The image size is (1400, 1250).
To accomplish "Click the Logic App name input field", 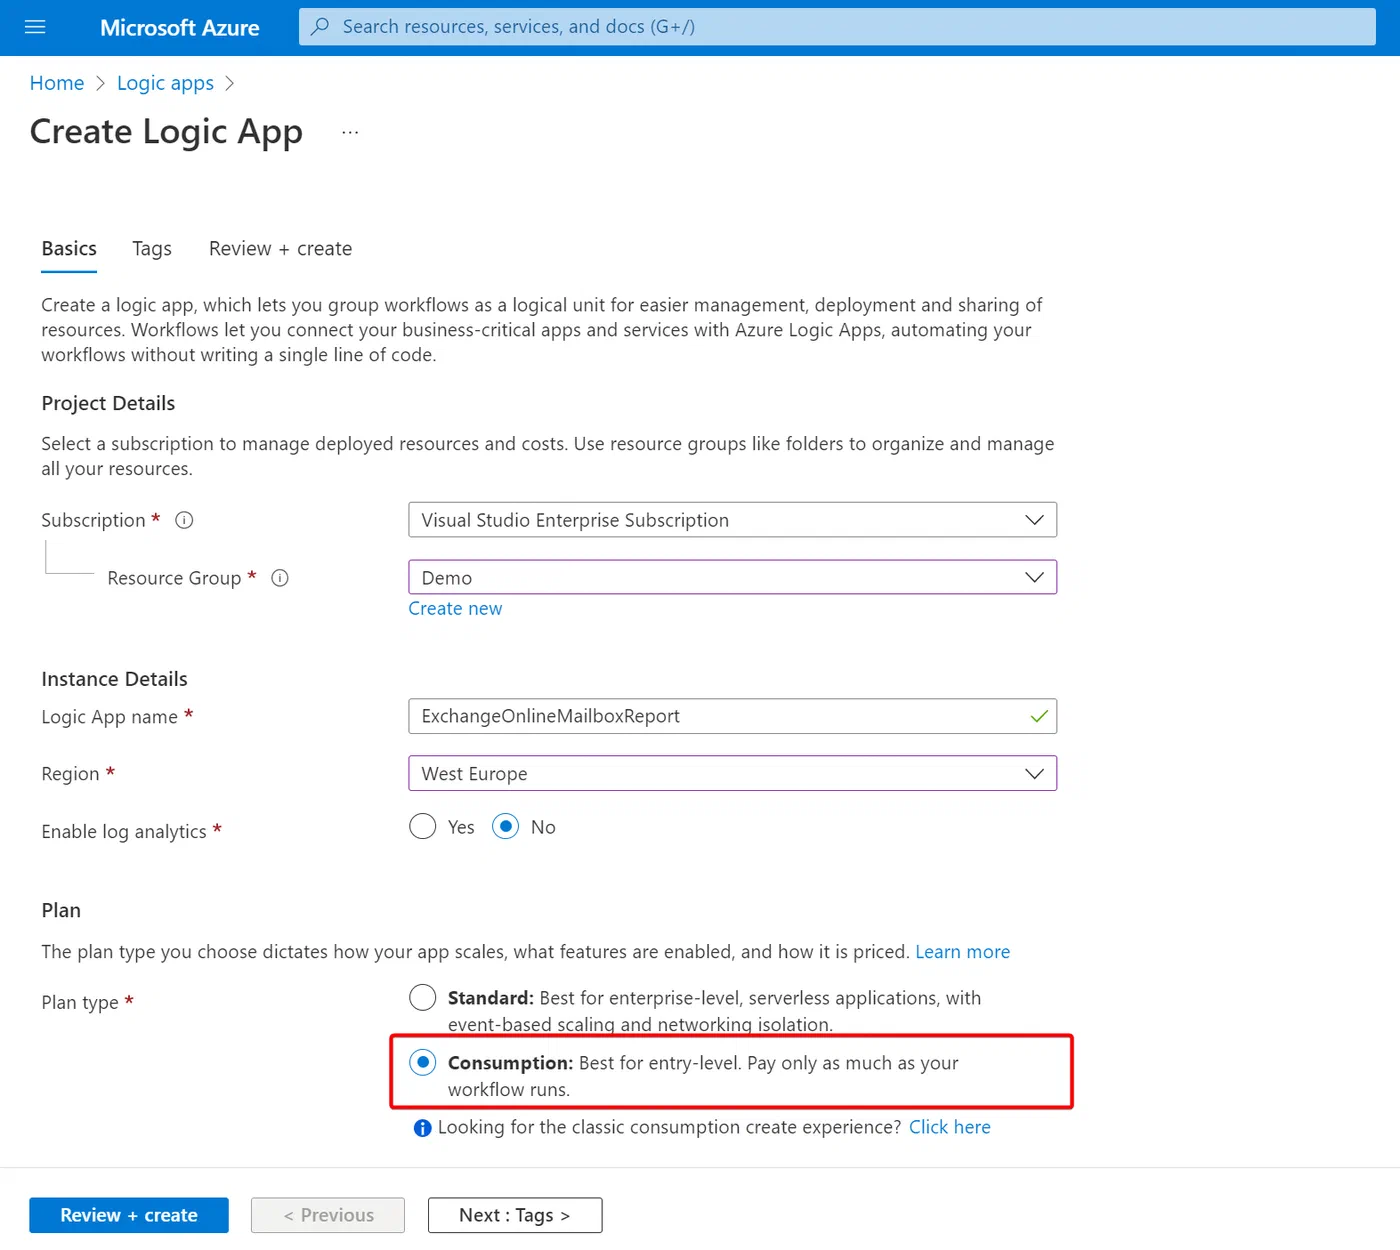I will (733, 716).
